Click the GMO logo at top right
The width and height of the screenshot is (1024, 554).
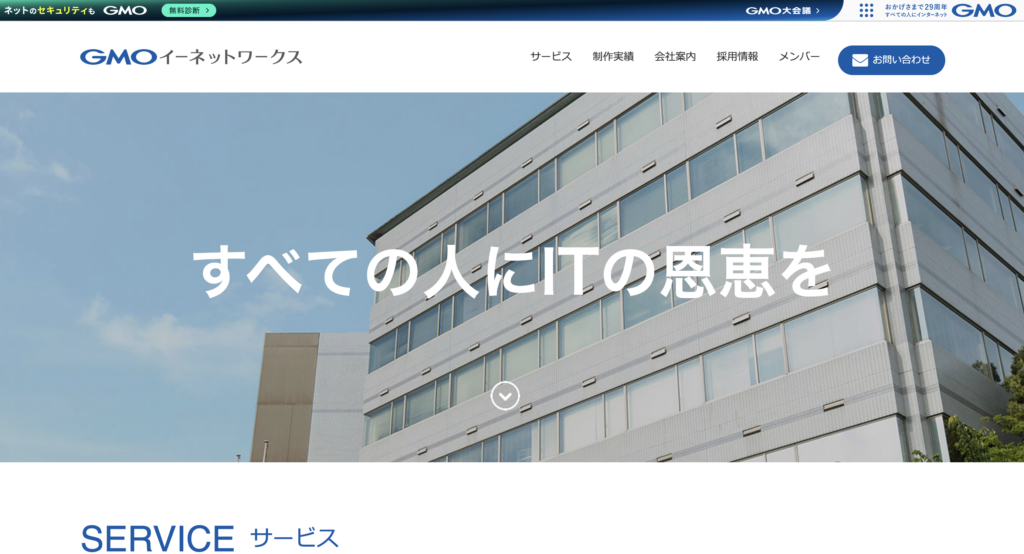point(983,10)
